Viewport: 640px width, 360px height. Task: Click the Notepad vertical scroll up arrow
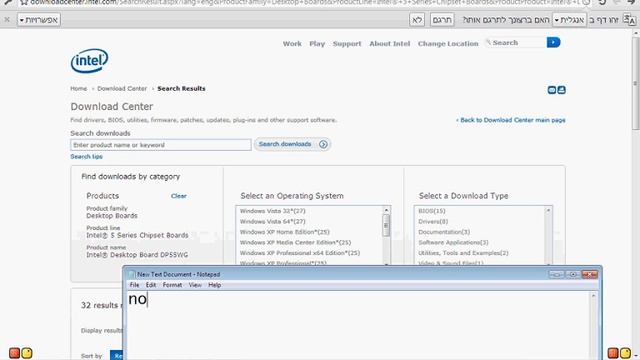coord(593,296)
